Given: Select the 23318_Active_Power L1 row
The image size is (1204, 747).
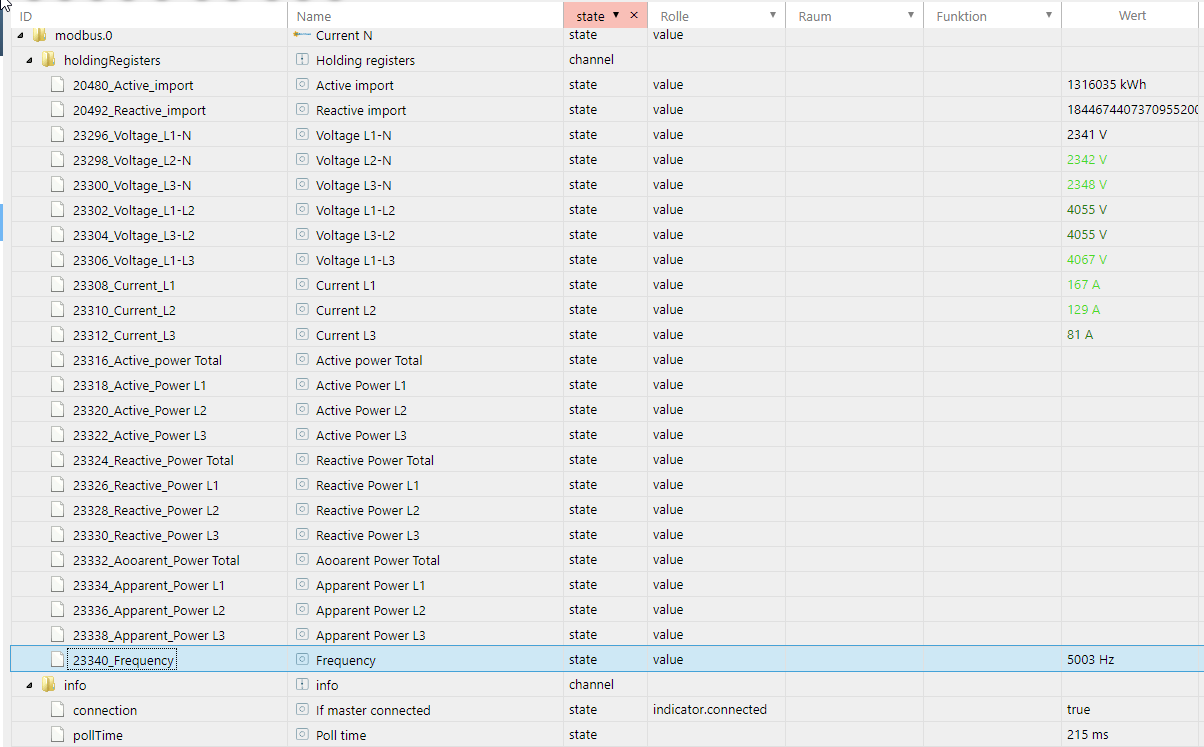Looking at the screenshot, I should [607, 385].
